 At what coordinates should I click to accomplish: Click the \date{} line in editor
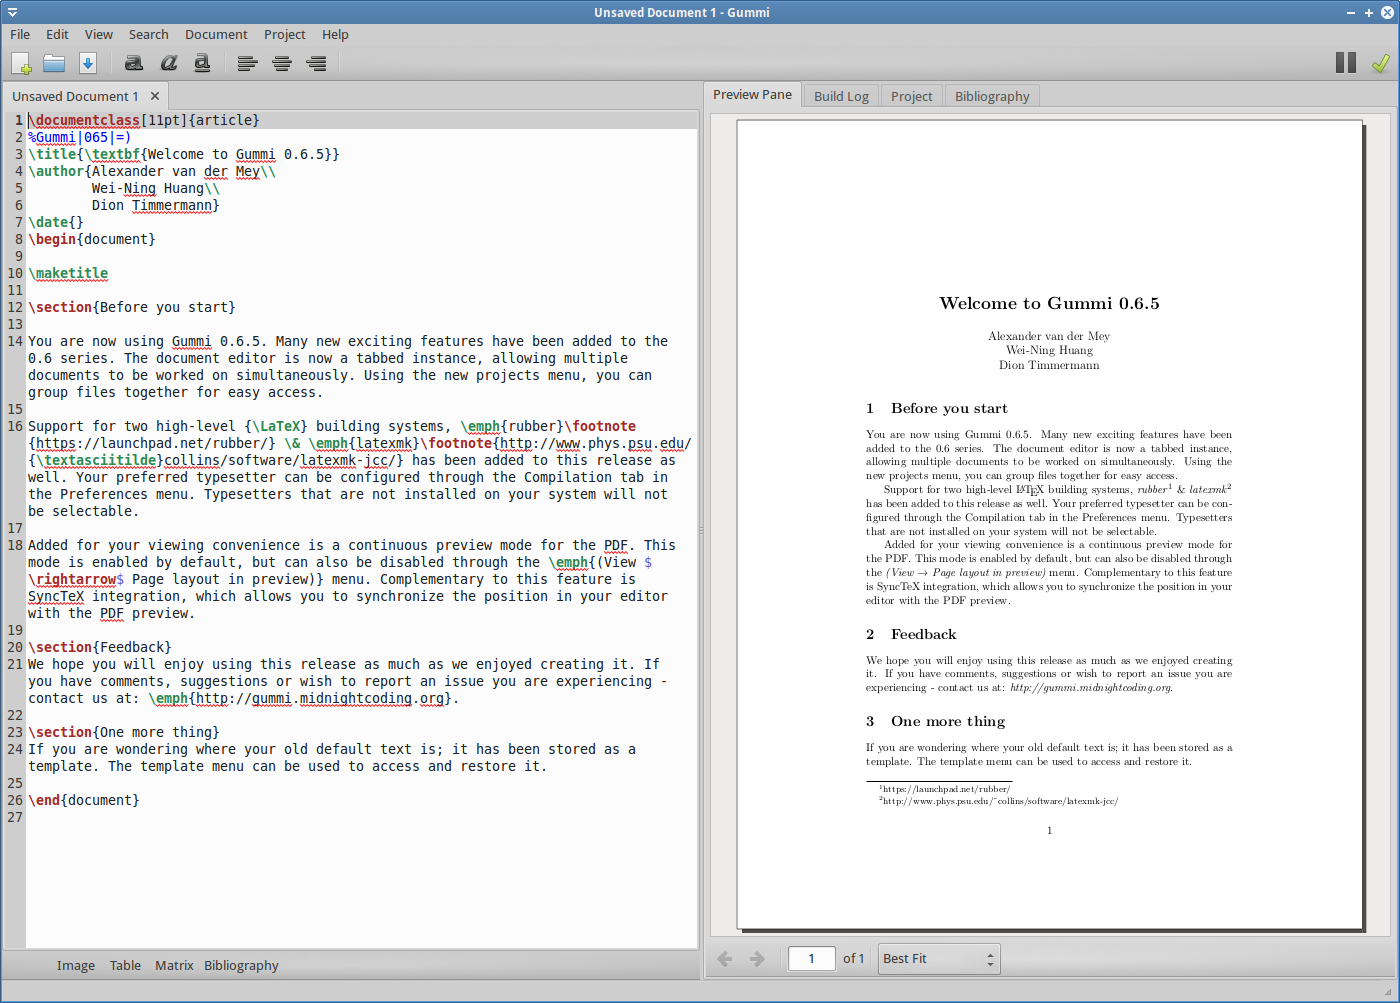click(56, 222)
